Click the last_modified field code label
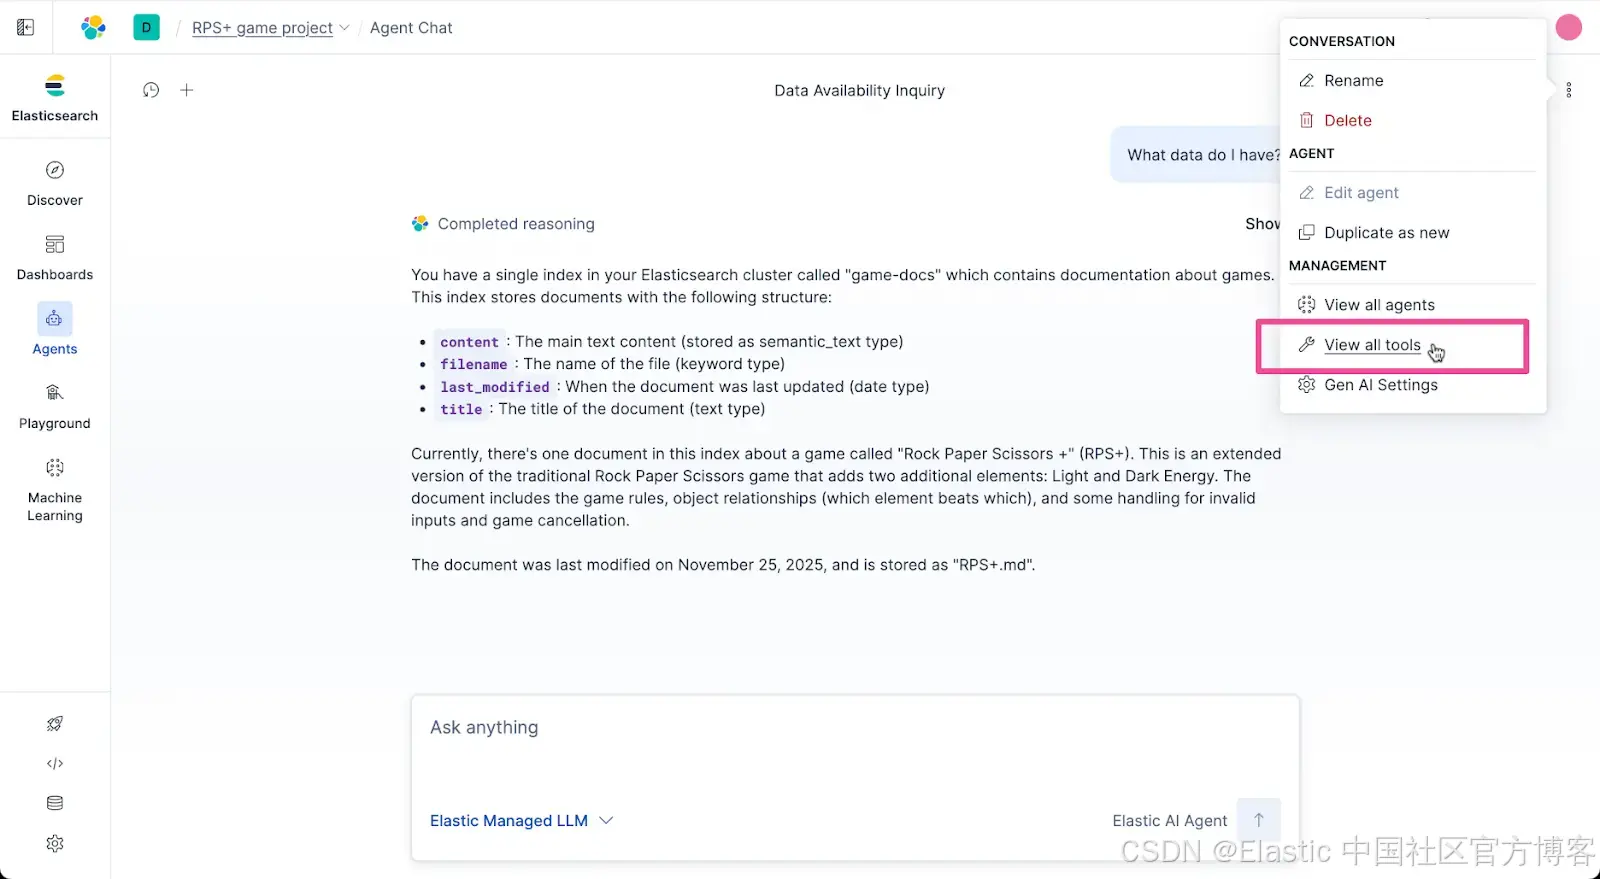The image size is (1600, 879). (x=494, y=387)
